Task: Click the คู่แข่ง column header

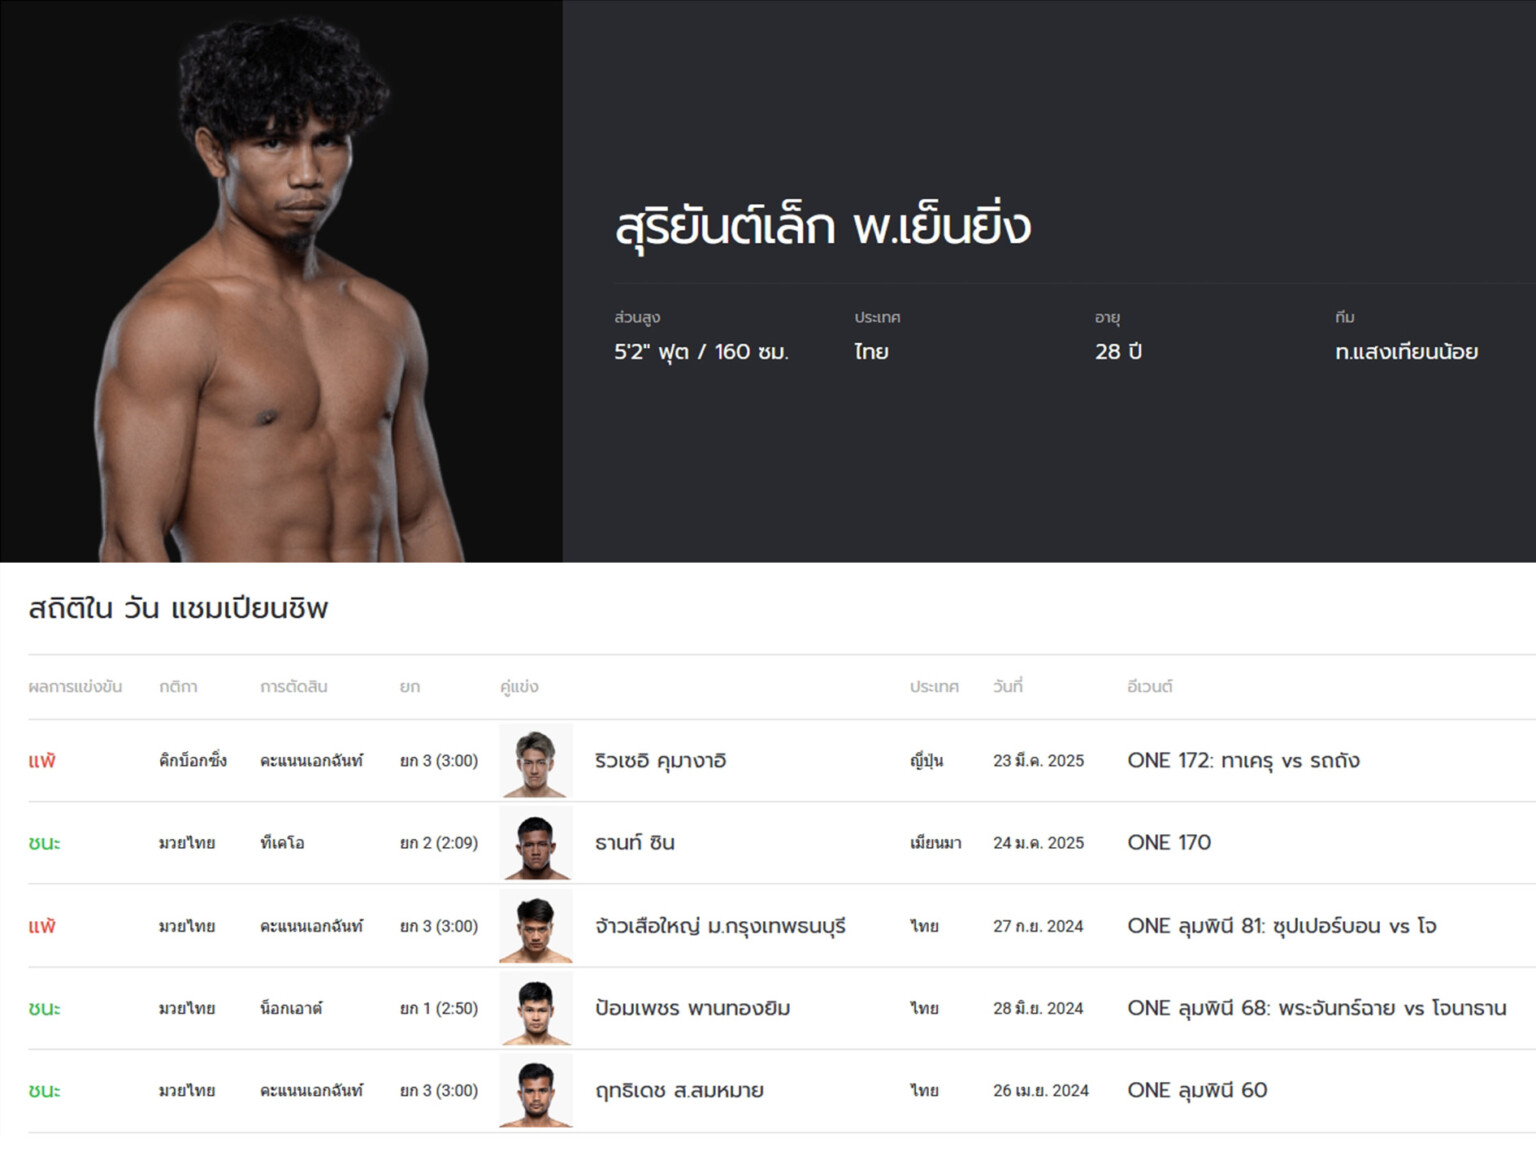Action: pyautogui.click(x=519, y=687)
